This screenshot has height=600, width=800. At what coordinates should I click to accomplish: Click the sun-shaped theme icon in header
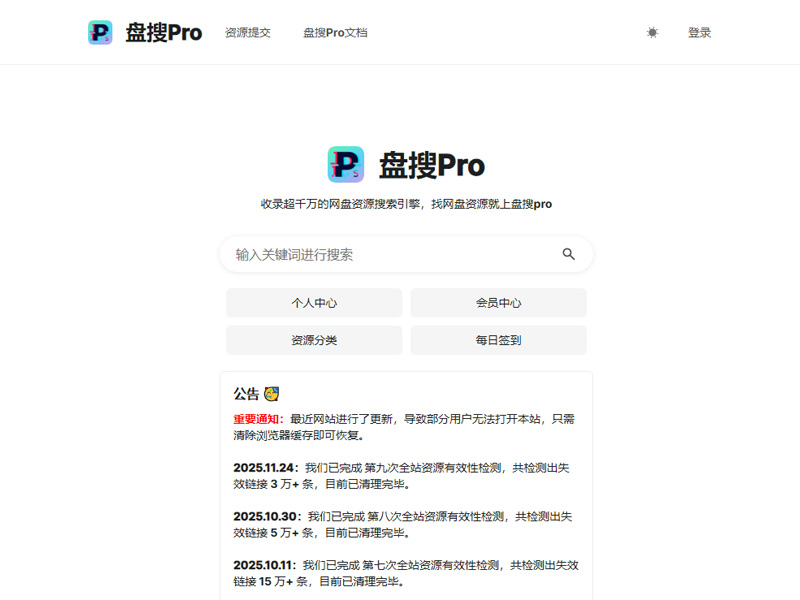coord(652,32)
